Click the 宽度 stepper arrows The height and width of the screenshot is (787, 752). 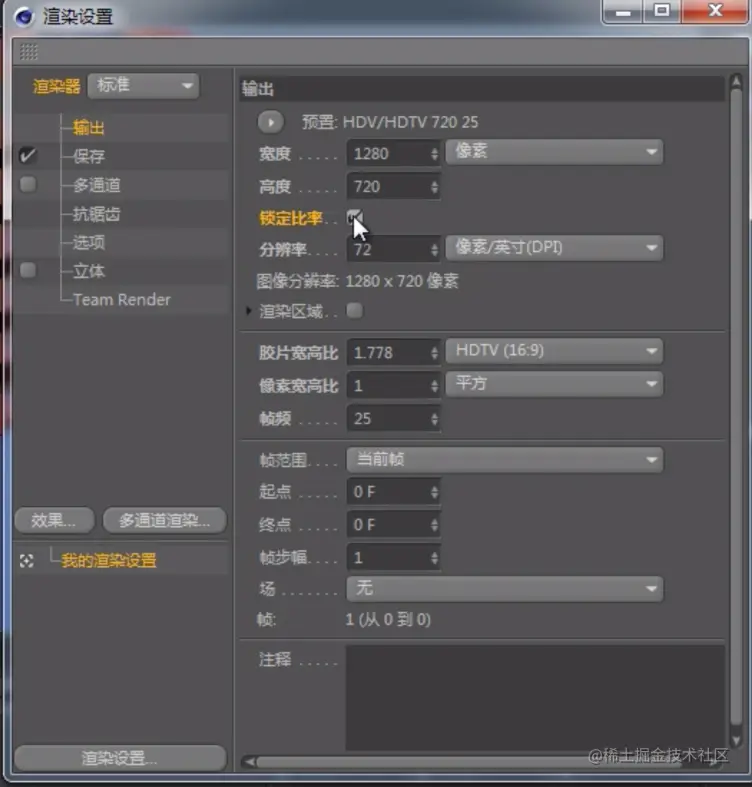[x=435, y=153]
